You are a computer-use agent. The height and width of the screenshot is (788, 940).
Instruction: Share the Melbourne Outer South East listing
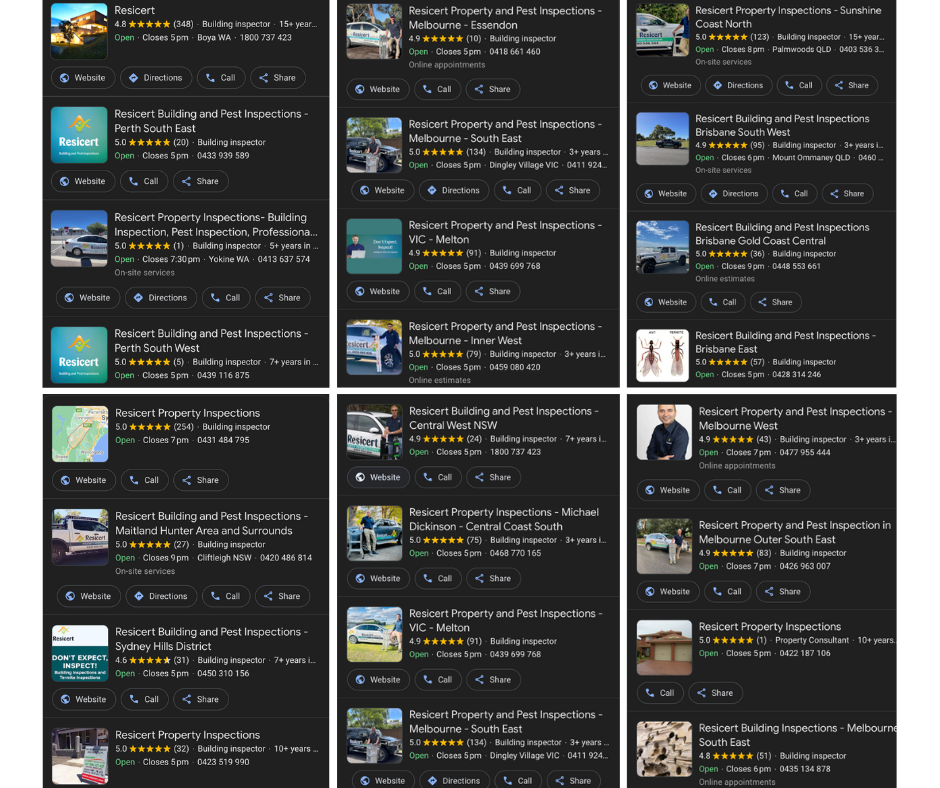pos(783,591)
